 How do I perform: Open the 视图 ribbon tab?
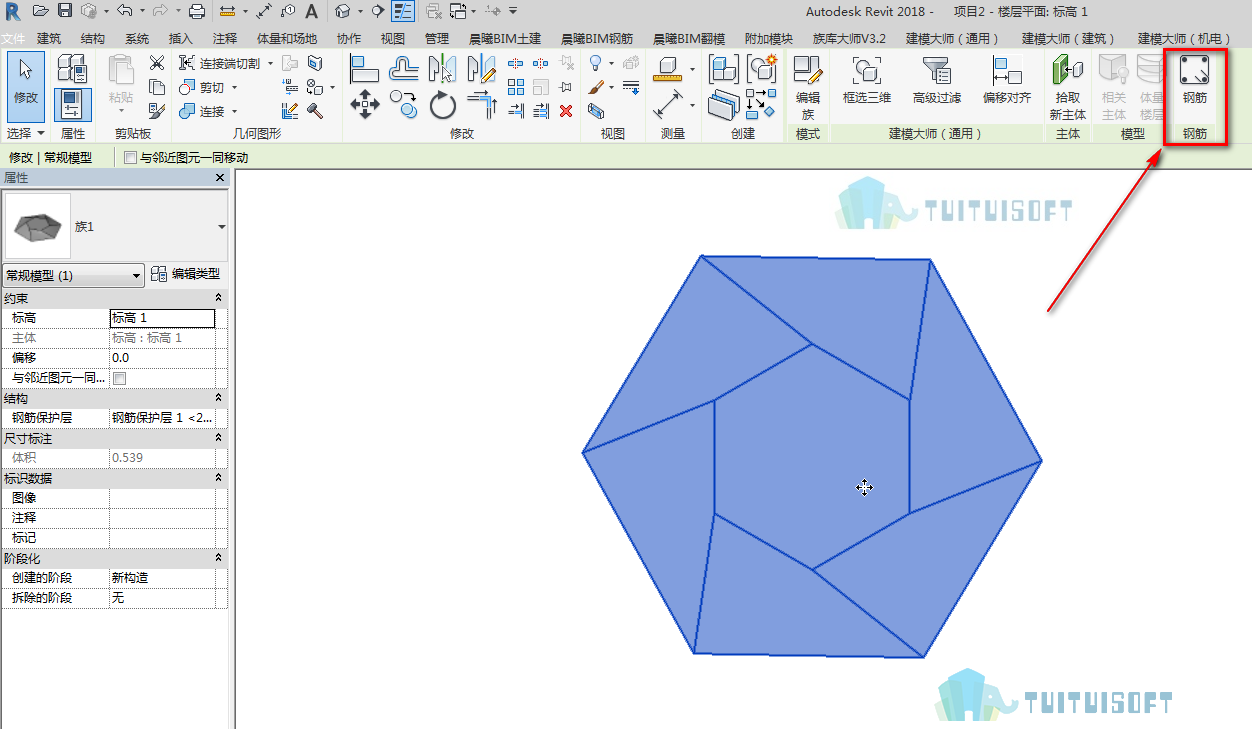point(393,39)
